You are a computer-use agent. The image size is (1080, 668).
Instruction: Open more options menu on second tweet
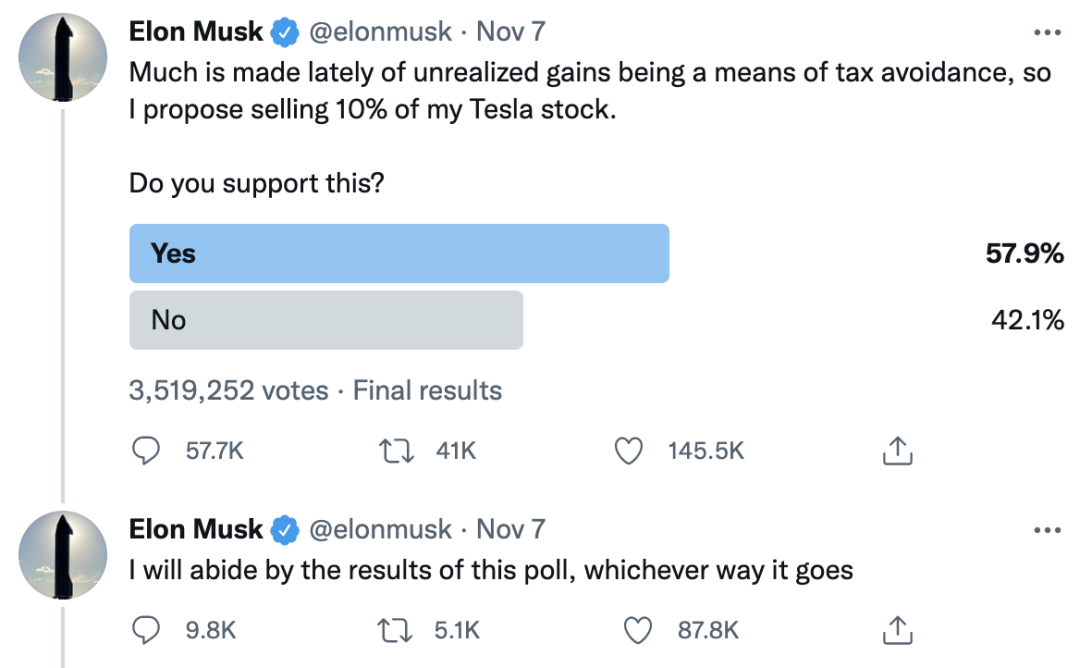pos(1046,529)
